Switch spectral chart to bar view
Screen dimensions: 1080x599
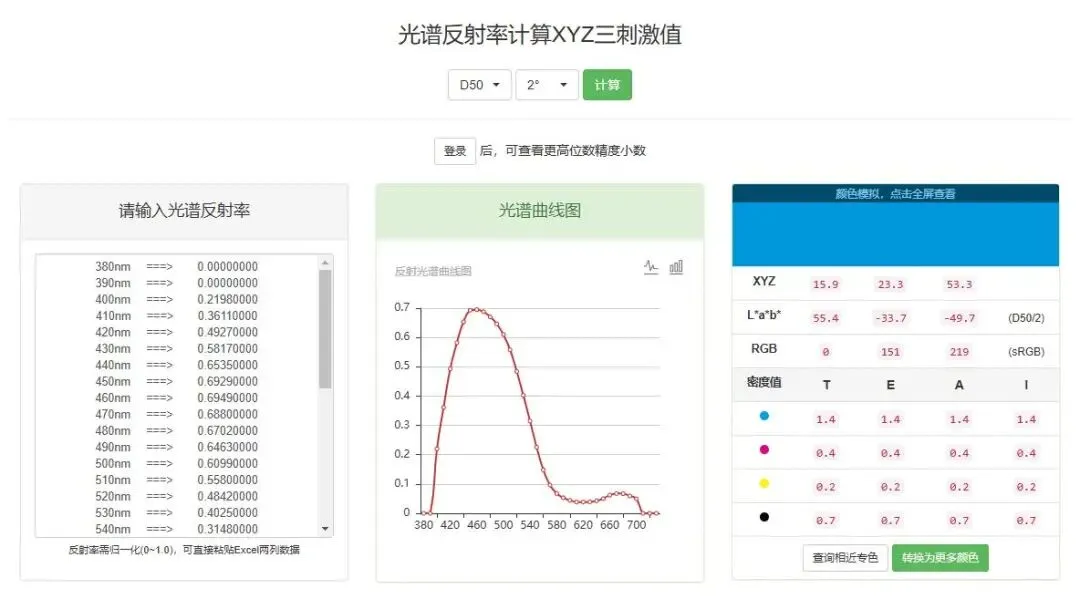point(675,266)
